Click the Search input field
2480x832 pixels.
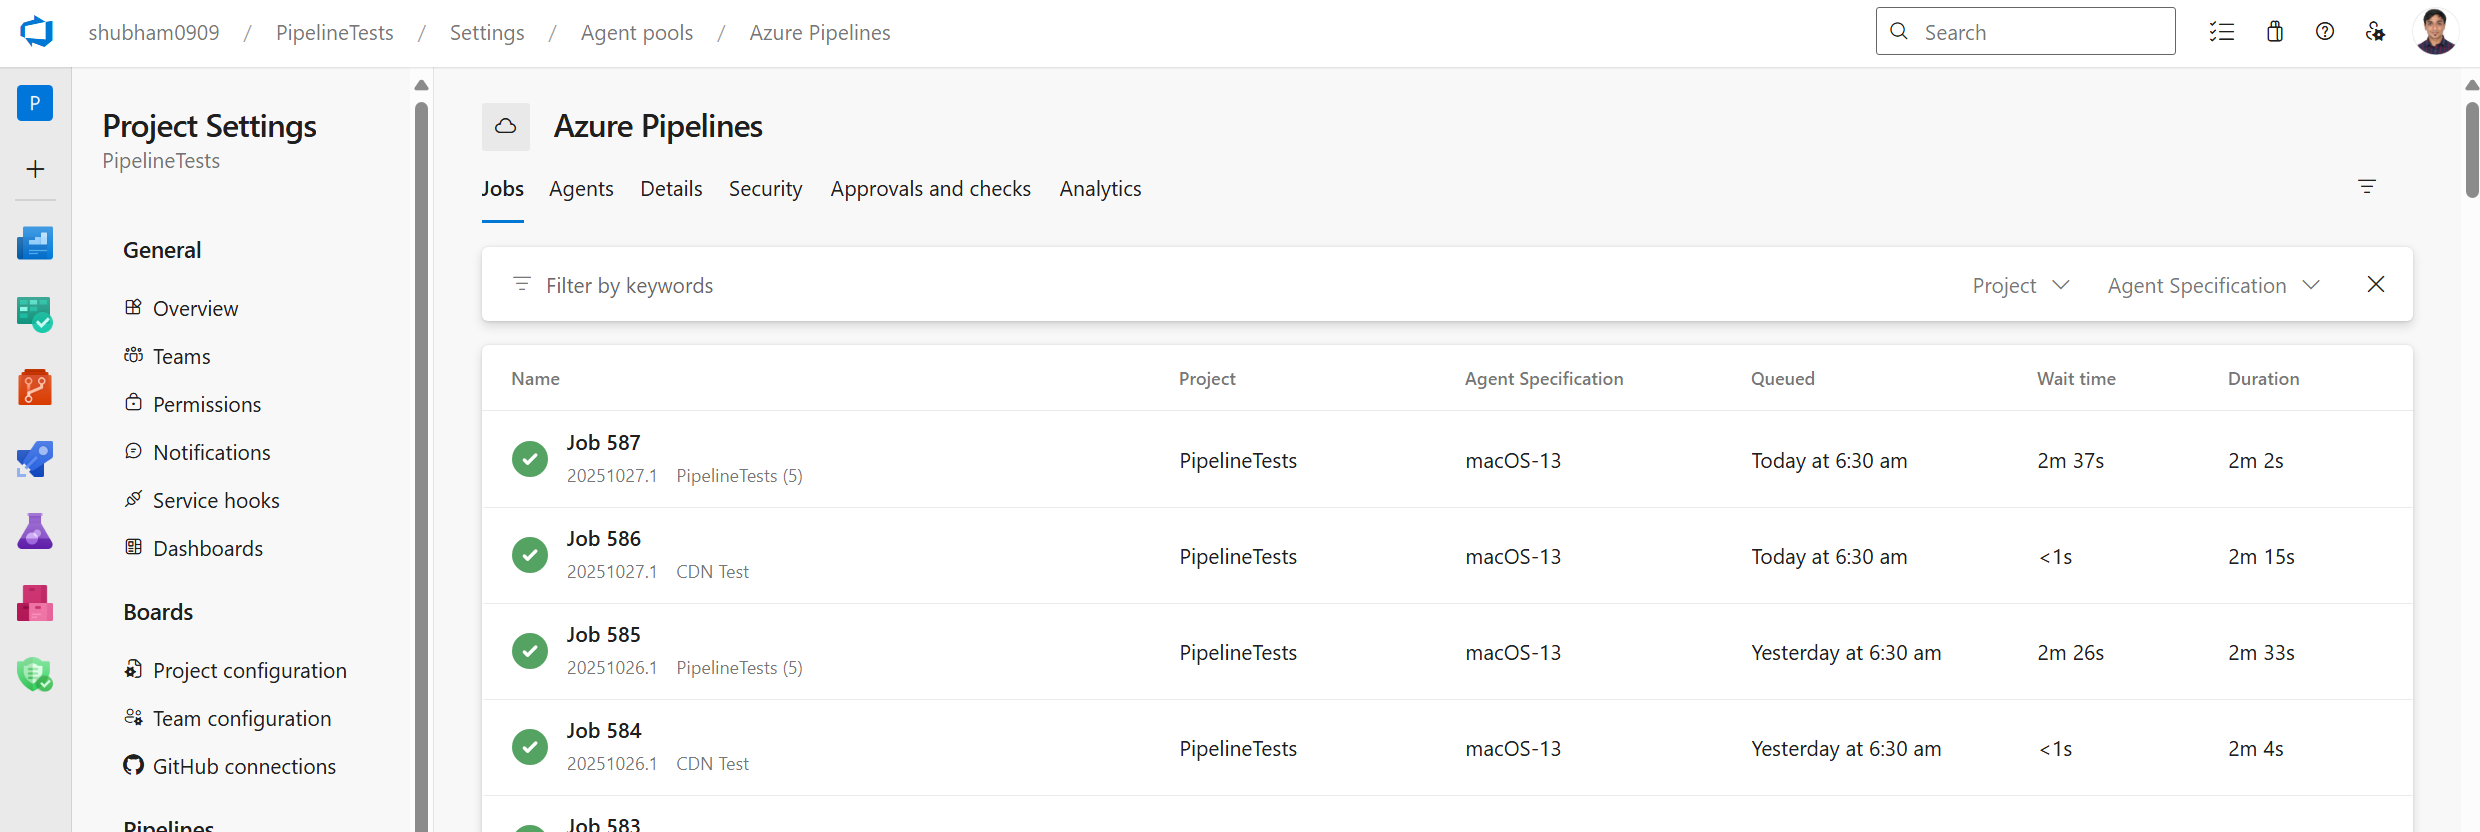(2025, 31)
